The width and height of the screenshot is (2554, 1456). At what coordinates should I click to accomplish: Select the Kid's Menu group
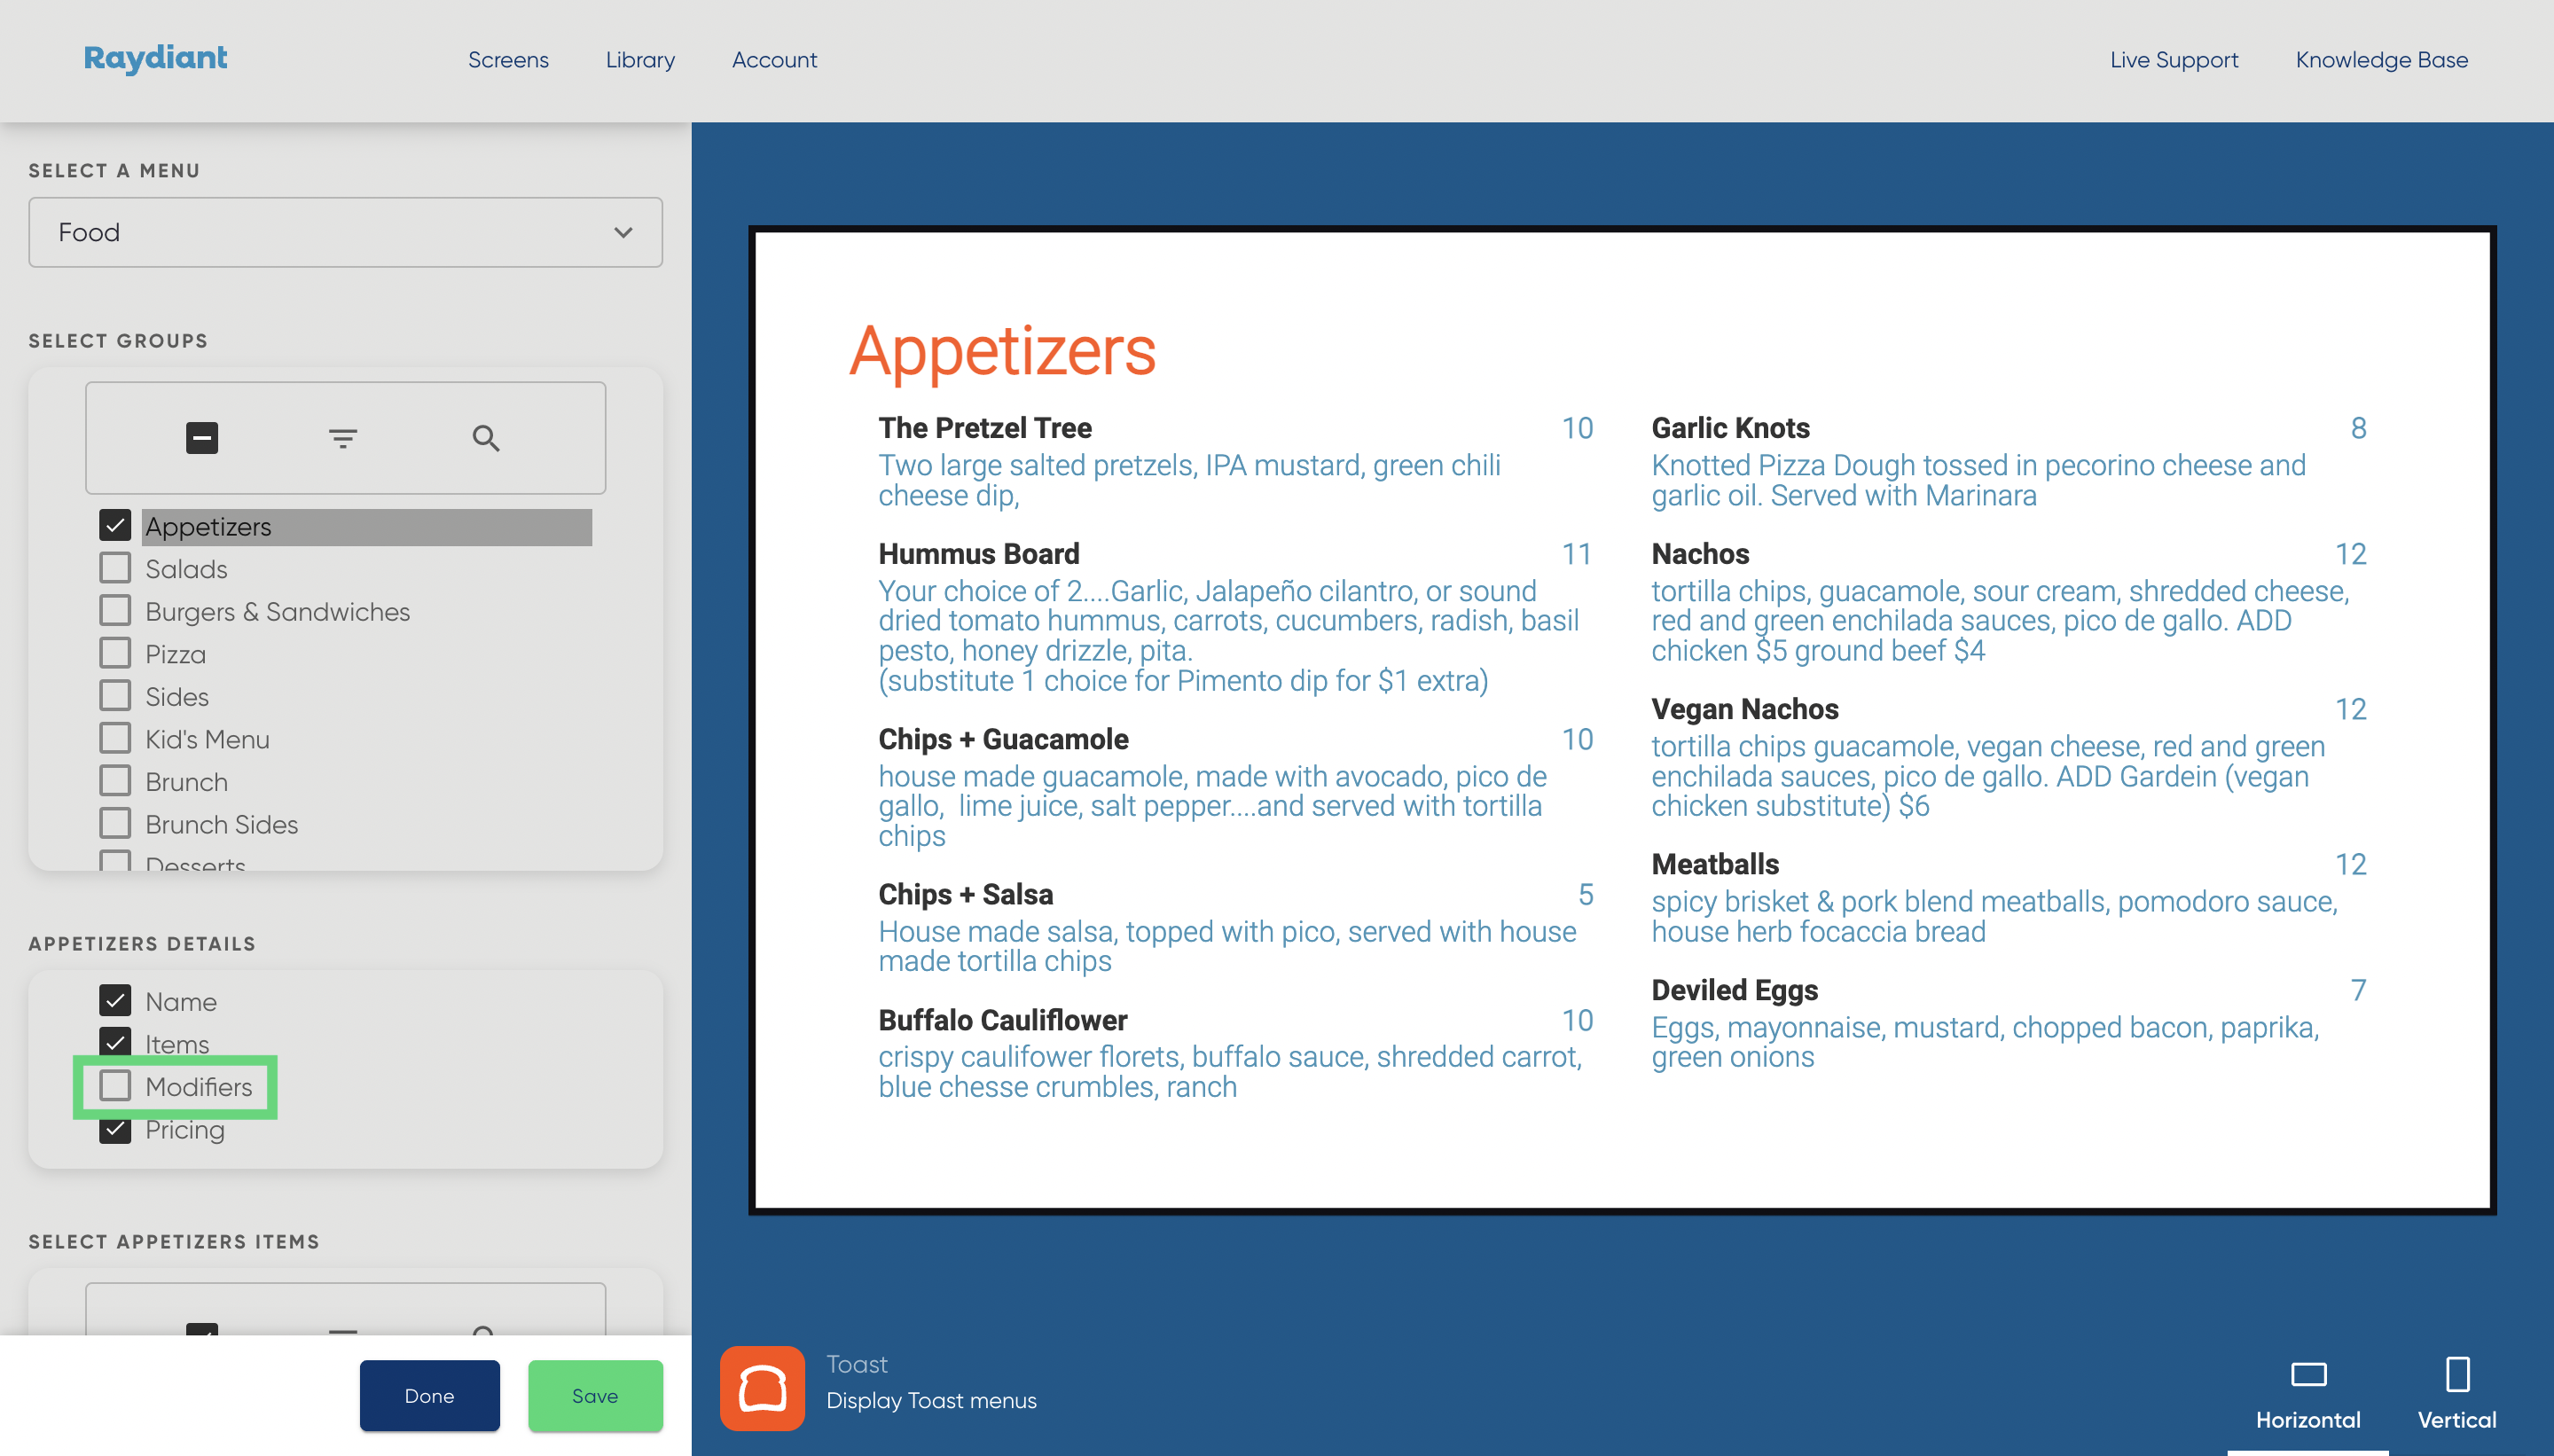click(115, 737)
